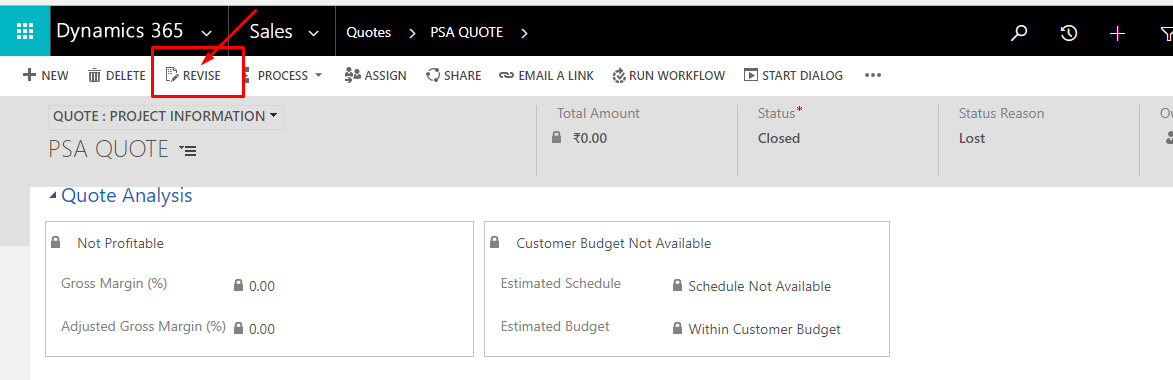The height and width of the screenshot is (380, 1173).
Task: Open the app launcher waffle icon
Action: coord(25,31)
